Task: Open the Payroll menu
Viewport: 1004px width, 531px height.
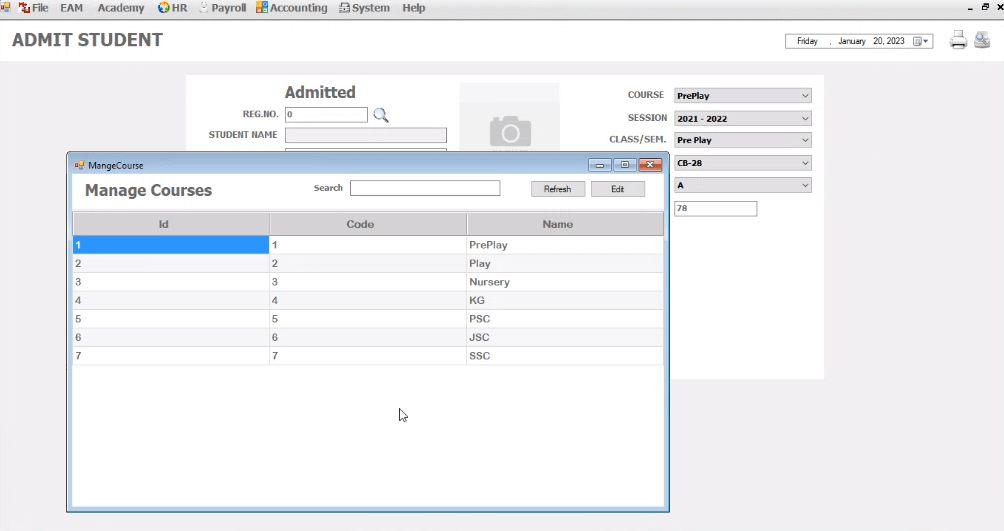Action: 222,8
